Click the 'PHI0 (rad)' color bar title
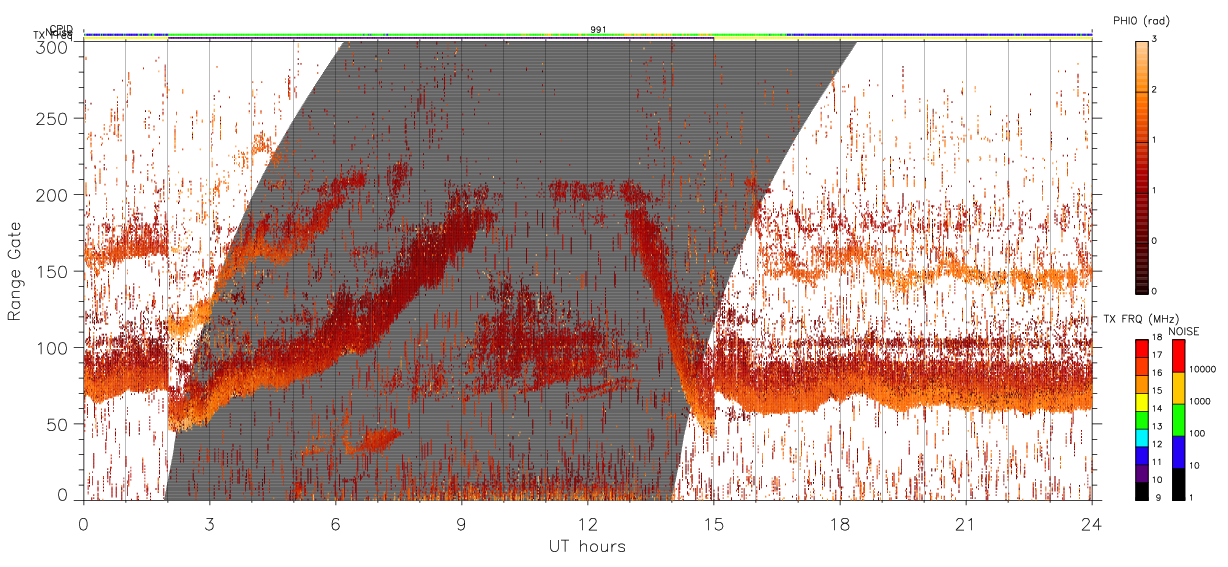The width and height of the screenshot is (1228, 567). [1141, 20]
